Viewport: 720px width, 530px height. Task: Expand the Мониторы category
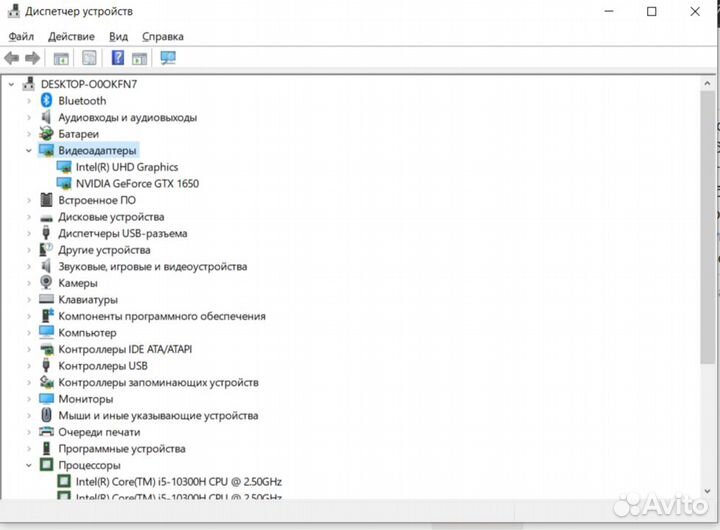(29, 399)
